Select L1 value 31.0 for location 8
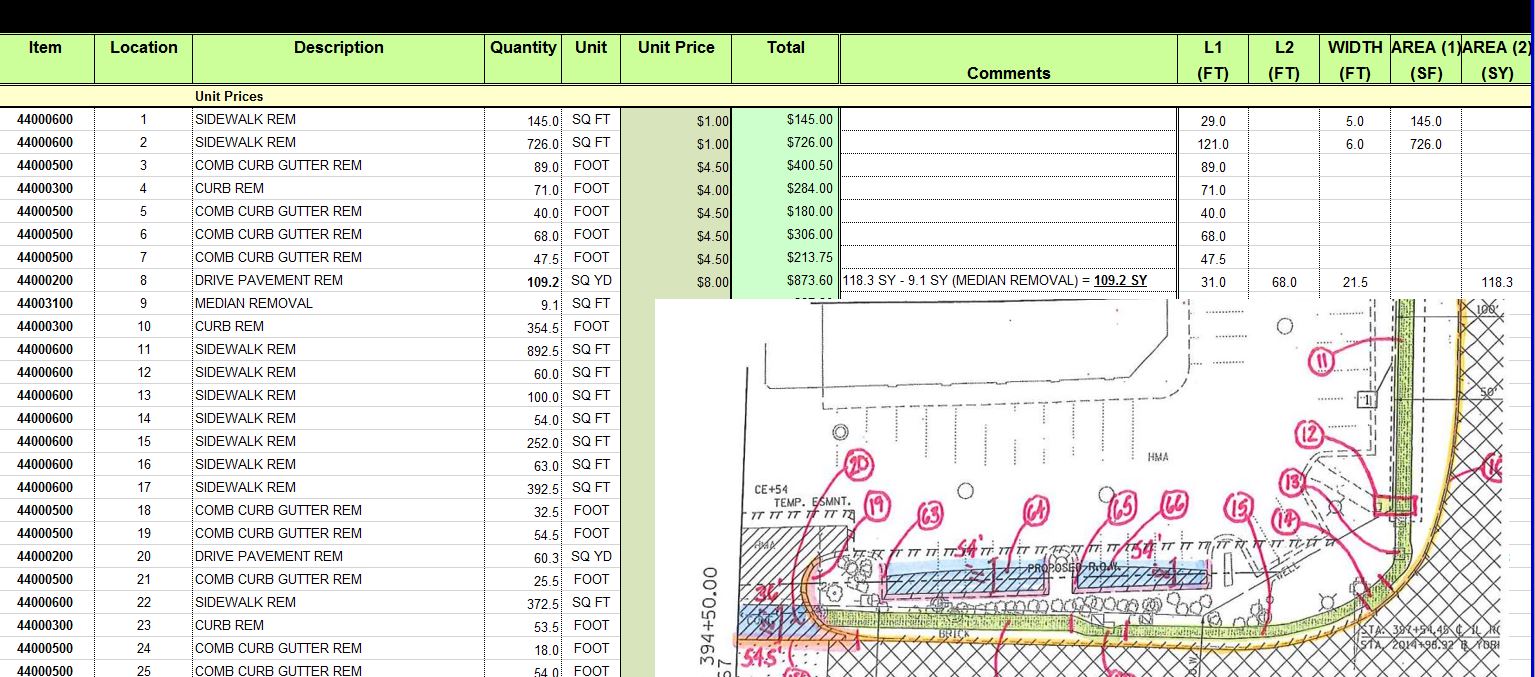1535x677 pixels. (x=1213, y=282)
